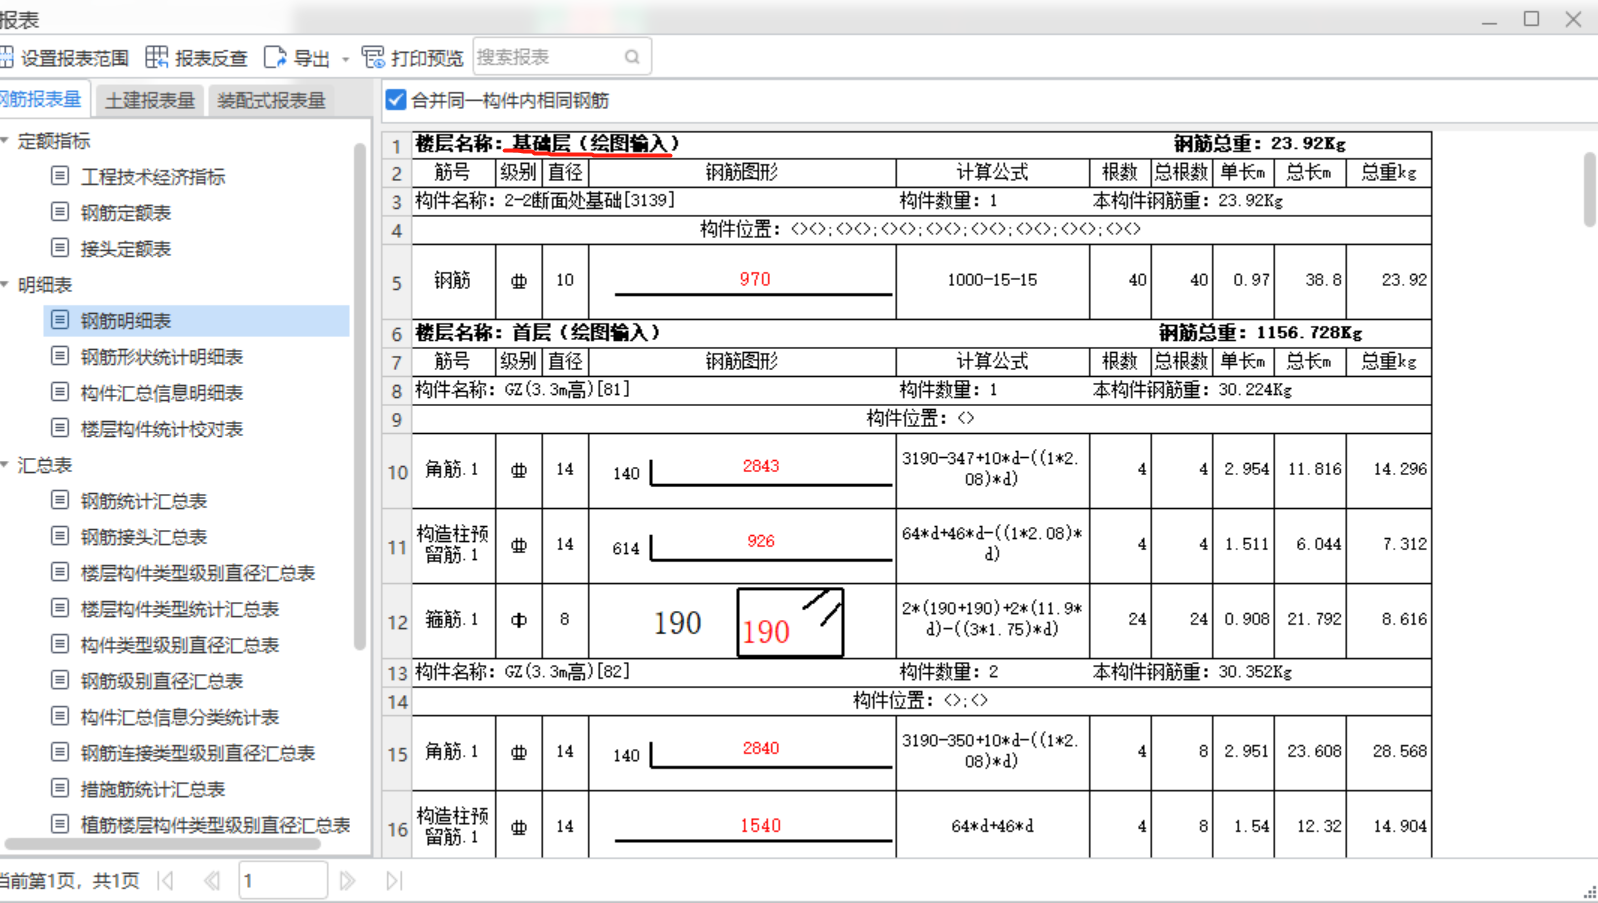Go to the previous page button
This screenshot has height=903, width=1598.
click(x=212, y=880)
